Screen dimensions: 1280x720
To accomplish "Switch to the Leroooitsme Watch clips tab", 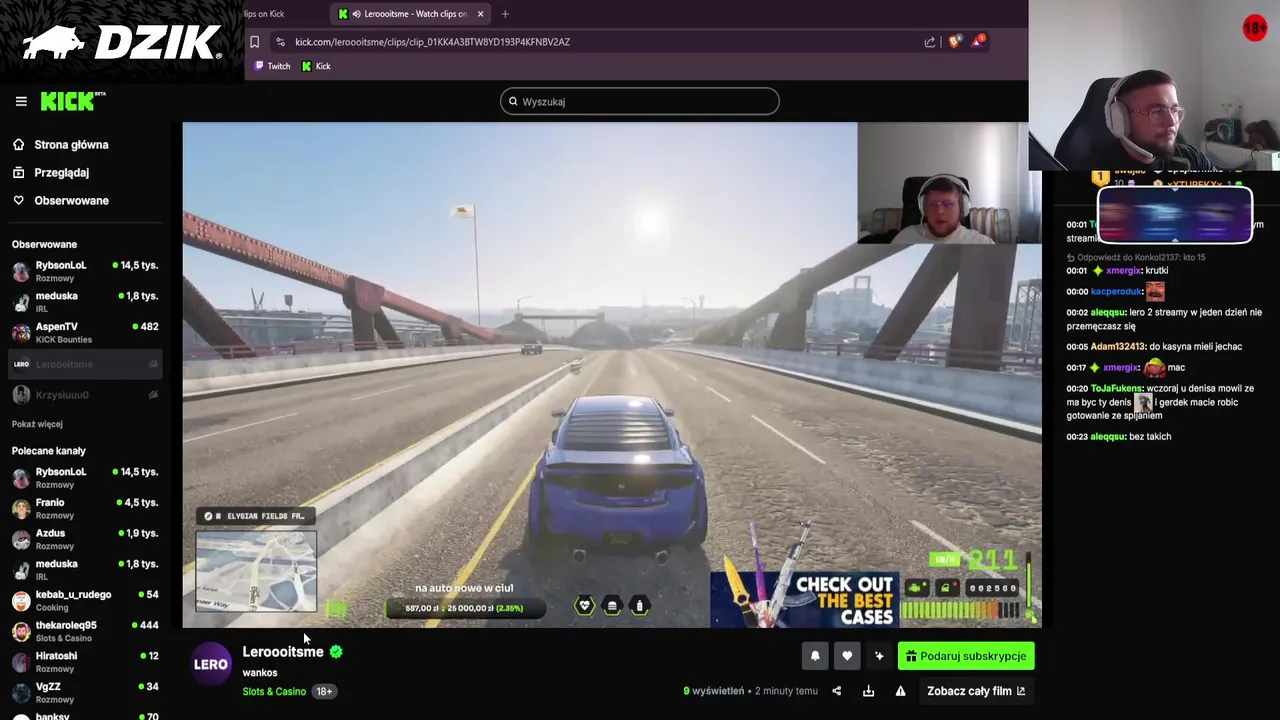I will click(412, 14).
